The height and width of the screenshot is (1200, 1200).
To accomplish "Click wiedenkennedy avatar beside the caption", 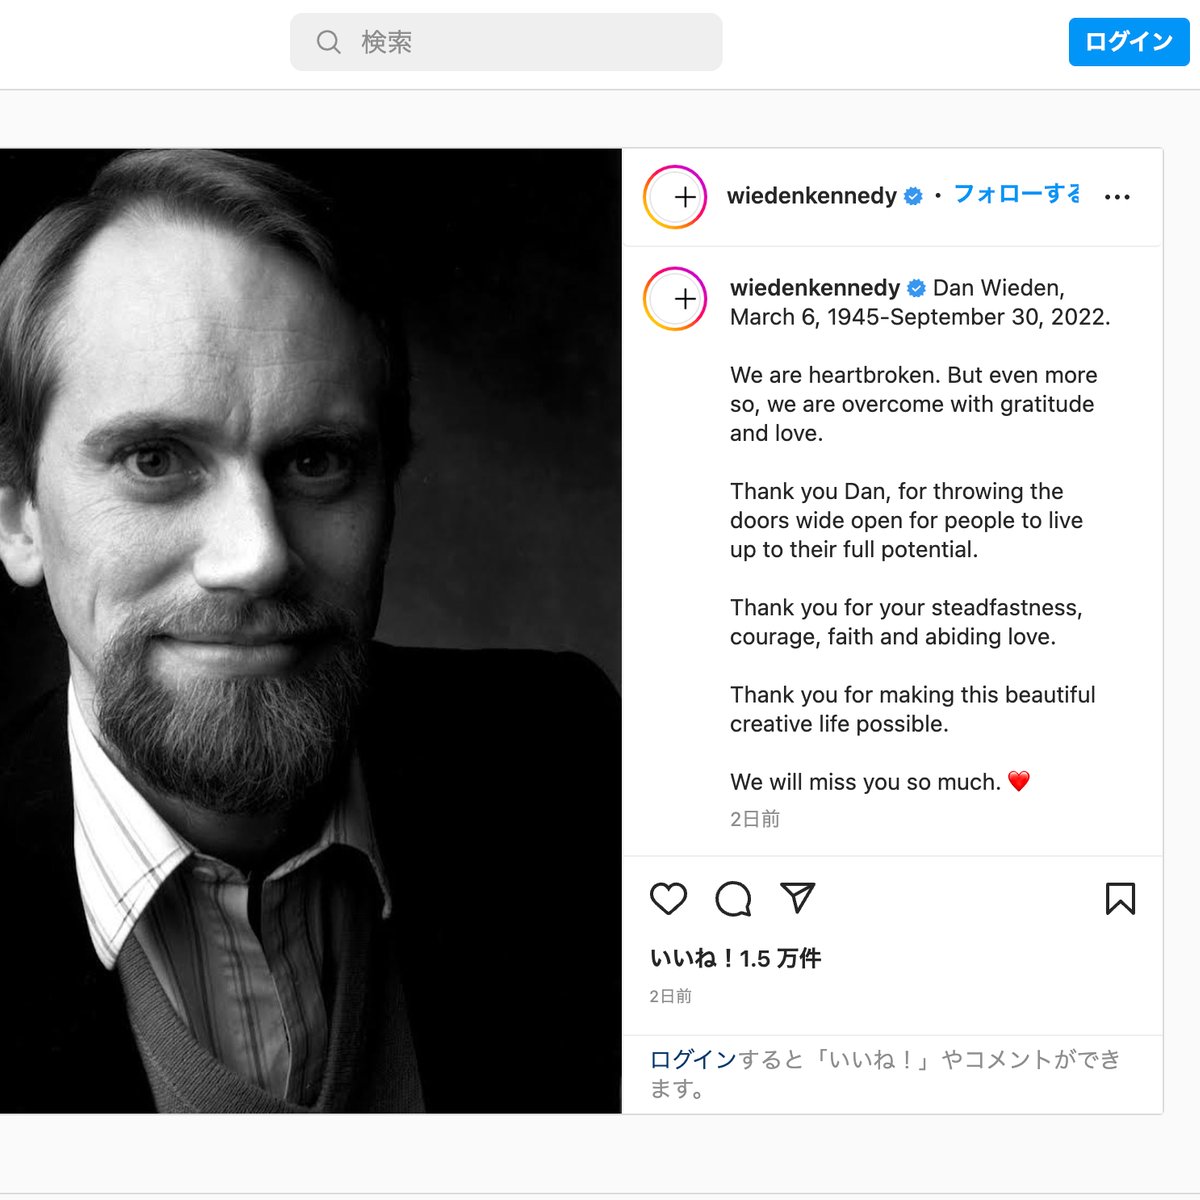I will pos(675,299).
